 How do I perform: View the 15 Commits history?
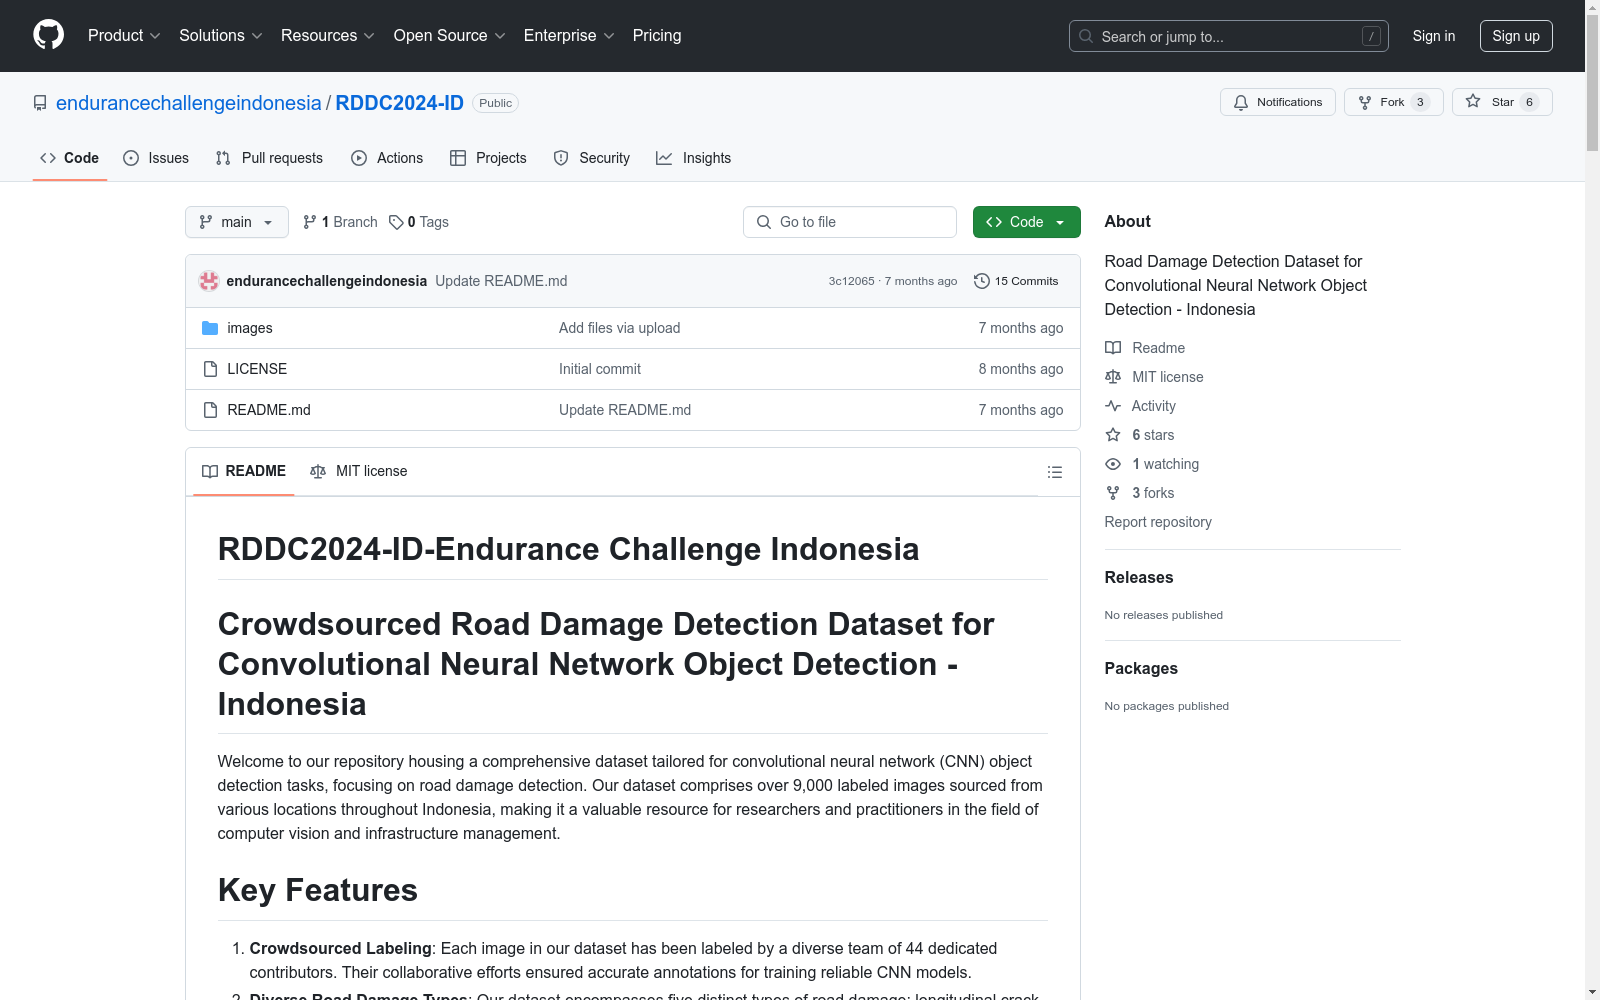coord(1017,281)
